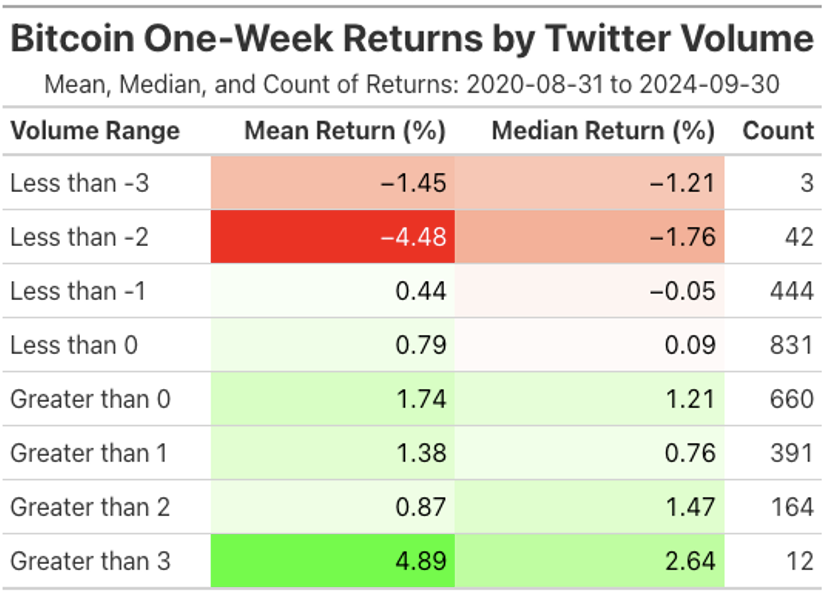Click the date range subtitle text
826x598 pixels.
pos(412,84)
